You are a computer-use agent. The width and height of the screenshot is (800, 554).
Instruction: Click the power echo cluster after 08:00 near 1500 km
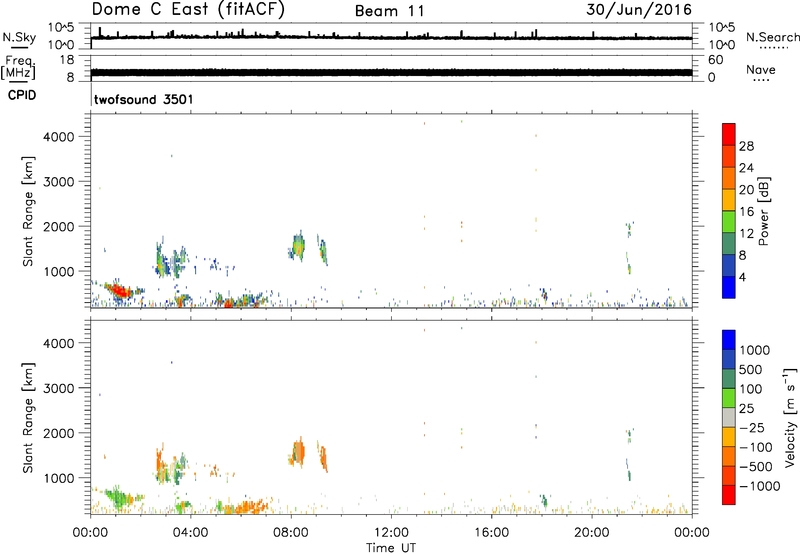click(298, 246)
